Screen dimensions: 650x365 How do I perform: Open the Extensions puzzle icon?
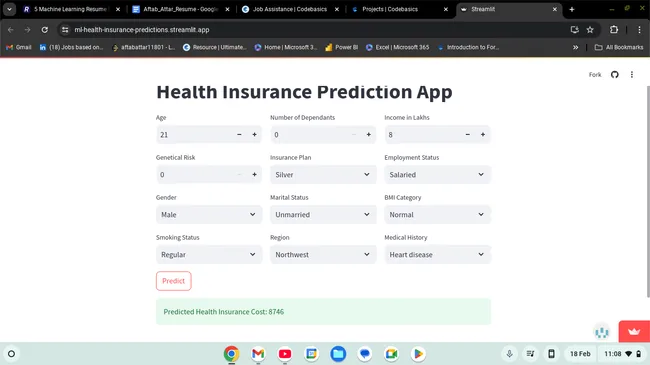click(x=614, y=30)
